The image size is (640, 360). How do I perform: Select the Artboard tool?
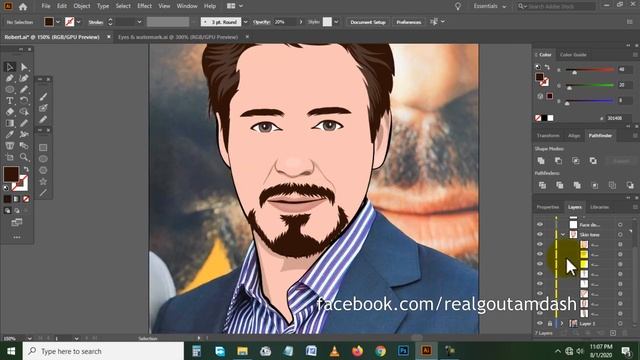pyautogui.click(x=10, y=157)
